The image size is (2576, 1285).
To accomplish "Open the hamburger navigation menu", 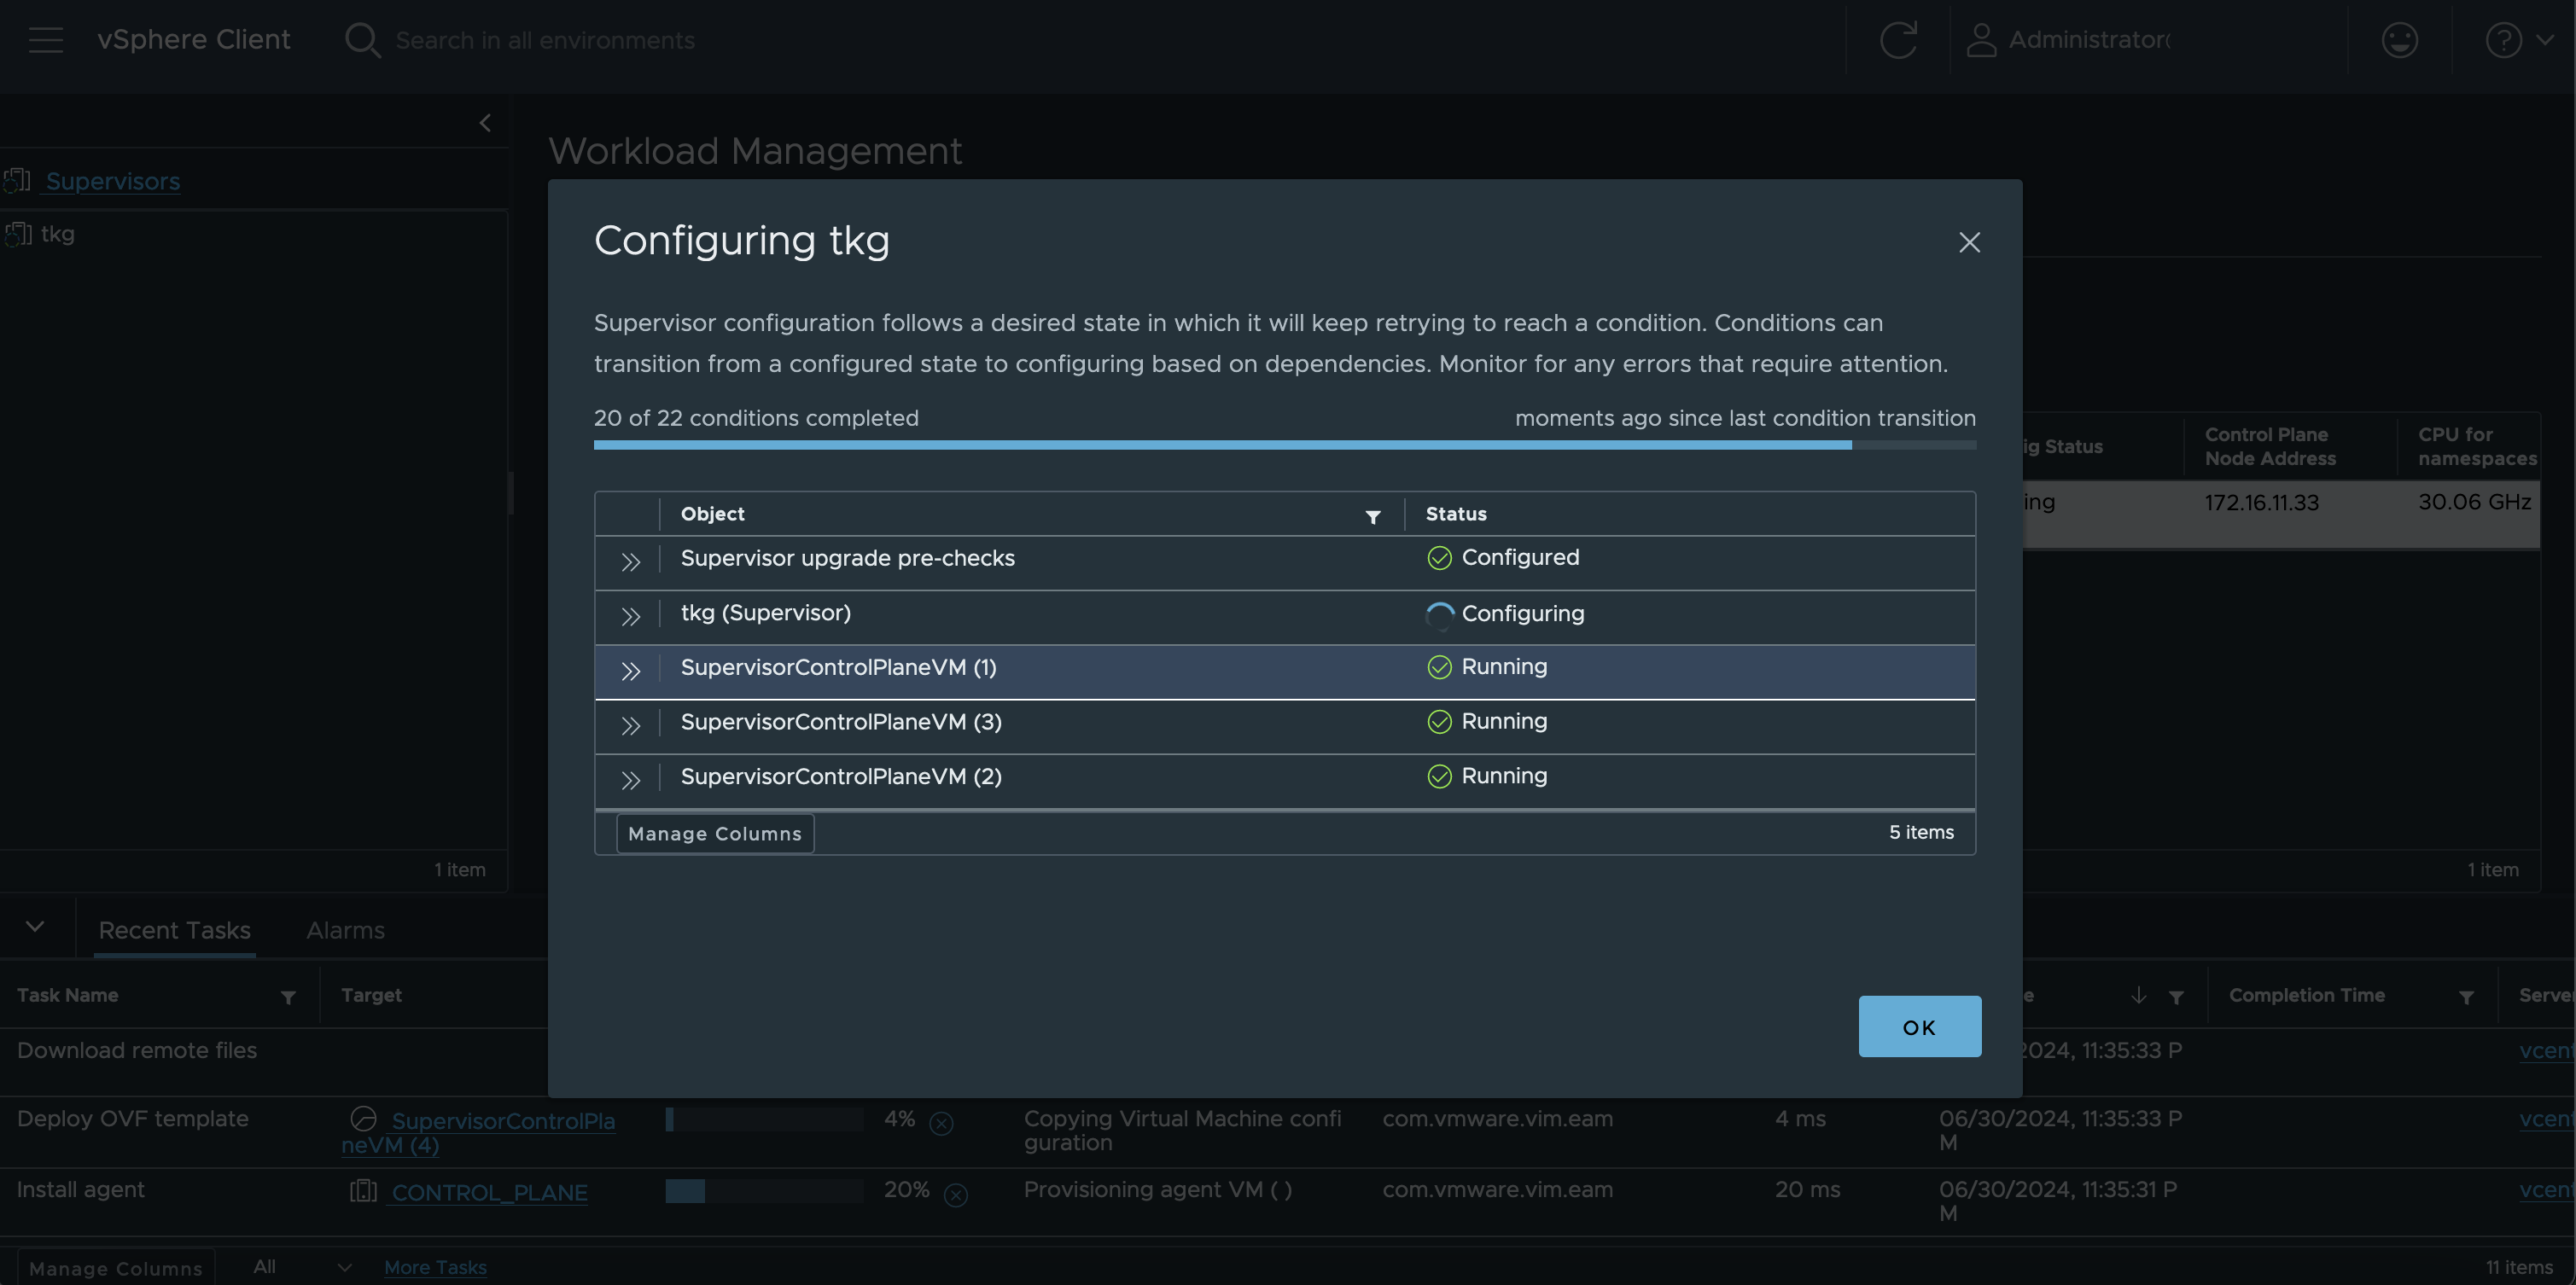I will (x=46, y=40).
